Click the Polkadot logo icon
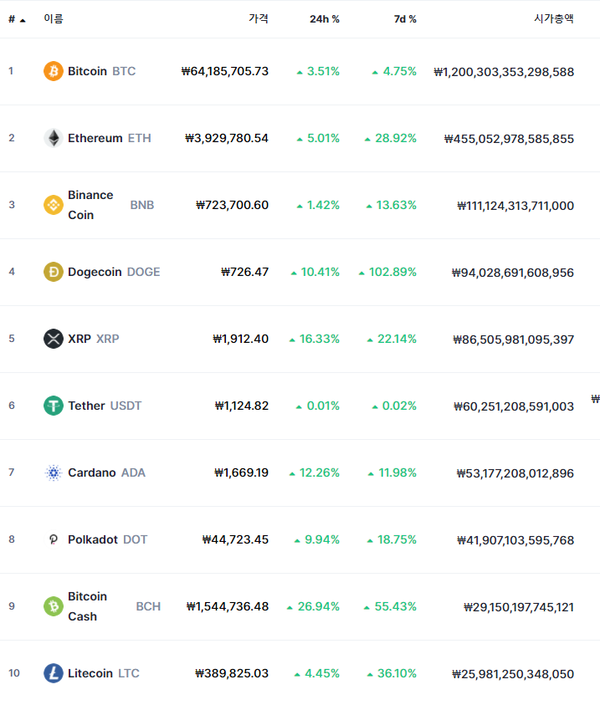This screenshot has height=705, width=600. pos(53,539)
